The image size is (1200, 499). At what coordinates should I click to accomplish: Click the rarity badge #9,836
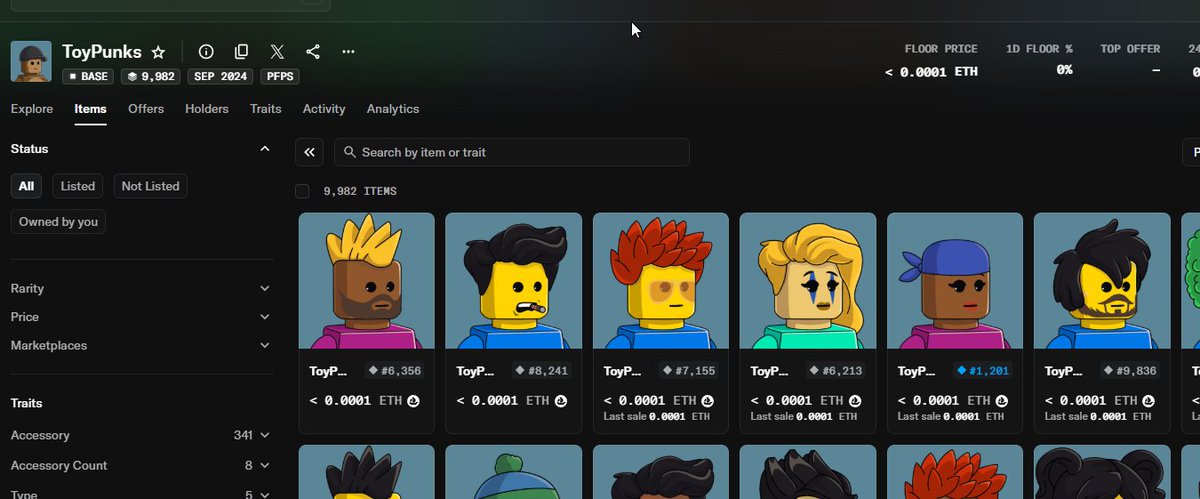1130,371
